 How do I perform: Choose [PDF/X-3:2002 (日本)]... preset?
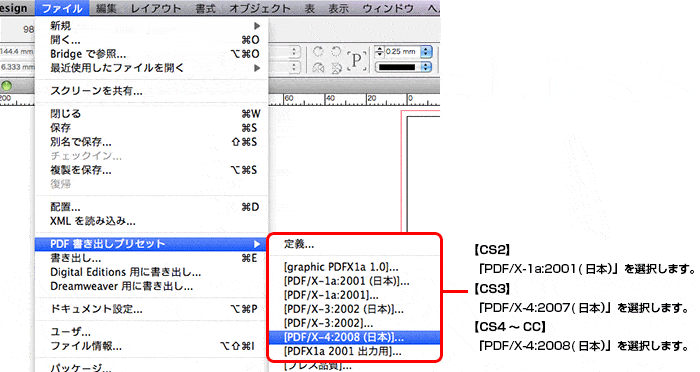point(354,309)
